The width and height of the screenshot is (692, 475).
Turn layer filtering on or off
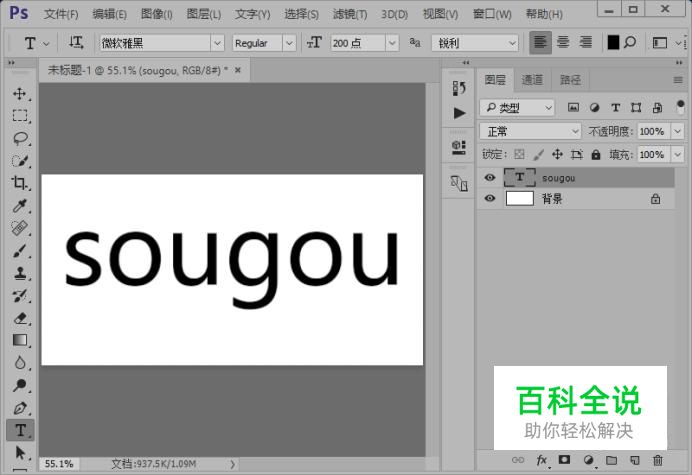click(680, 107)
